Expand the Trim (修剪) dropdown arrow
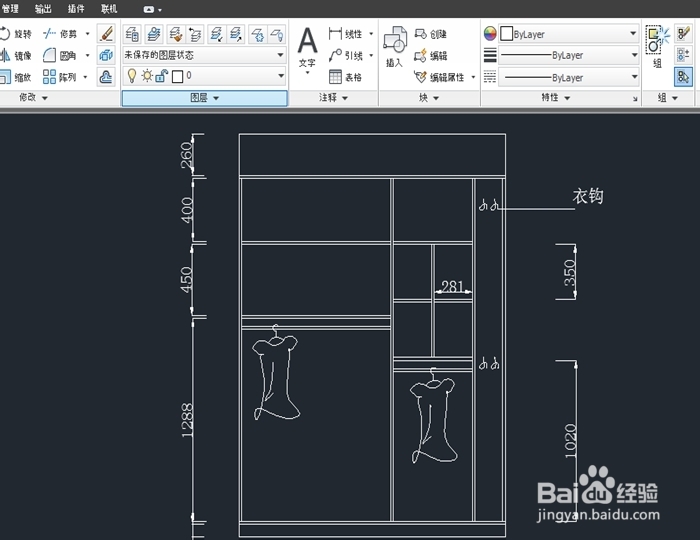 click(88, 34)
